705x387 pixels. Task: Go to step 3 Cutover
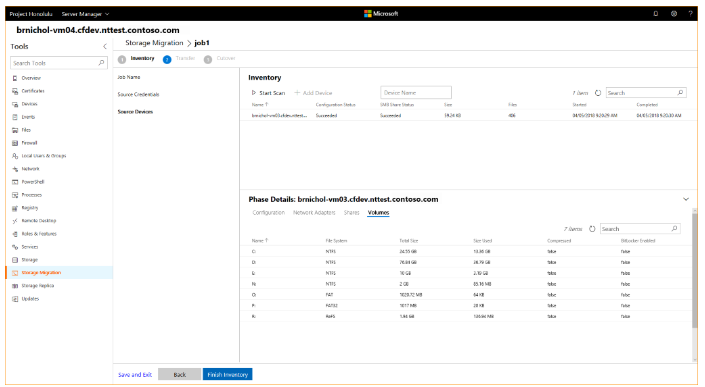(x=219, y=59)
